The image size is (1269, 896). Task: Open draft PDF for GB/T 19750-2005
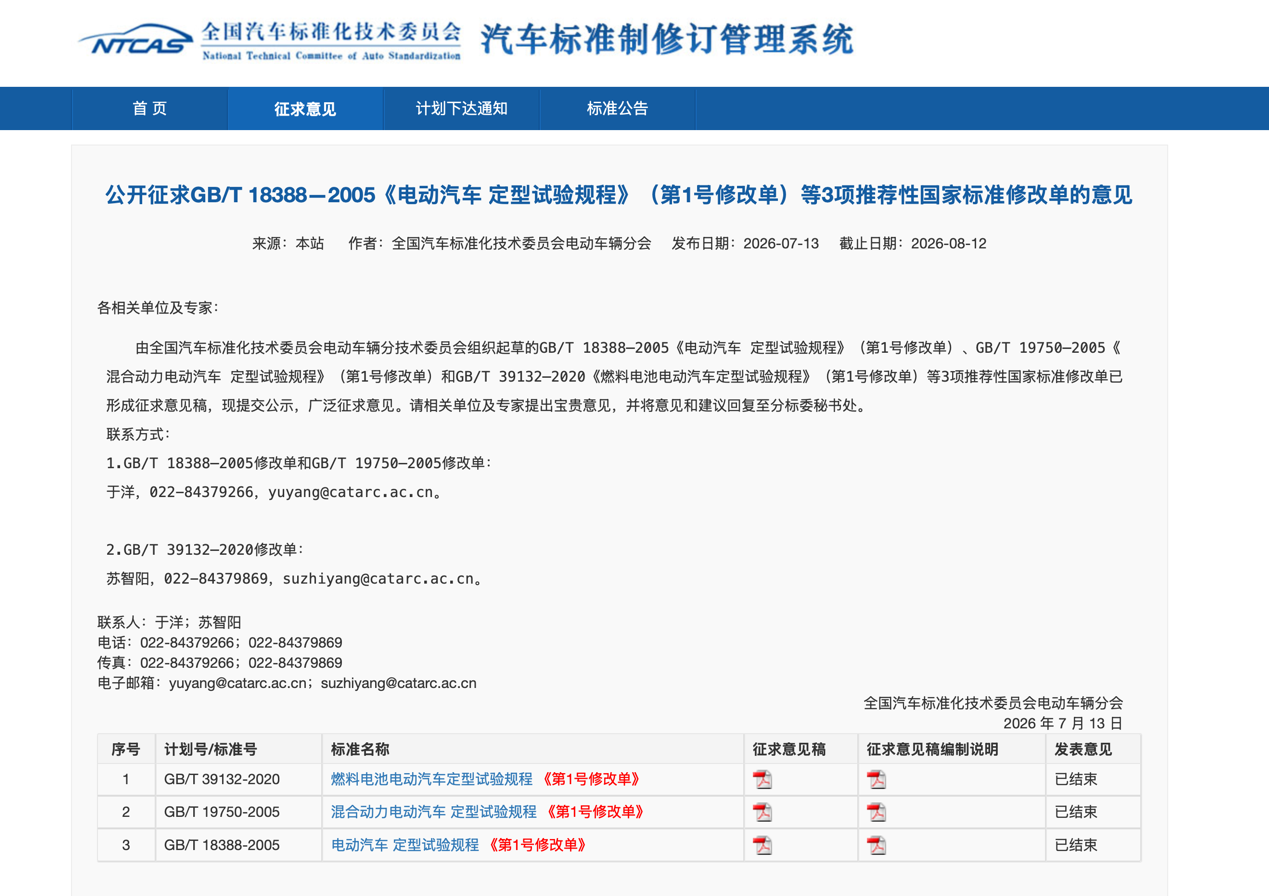[763, 812]
